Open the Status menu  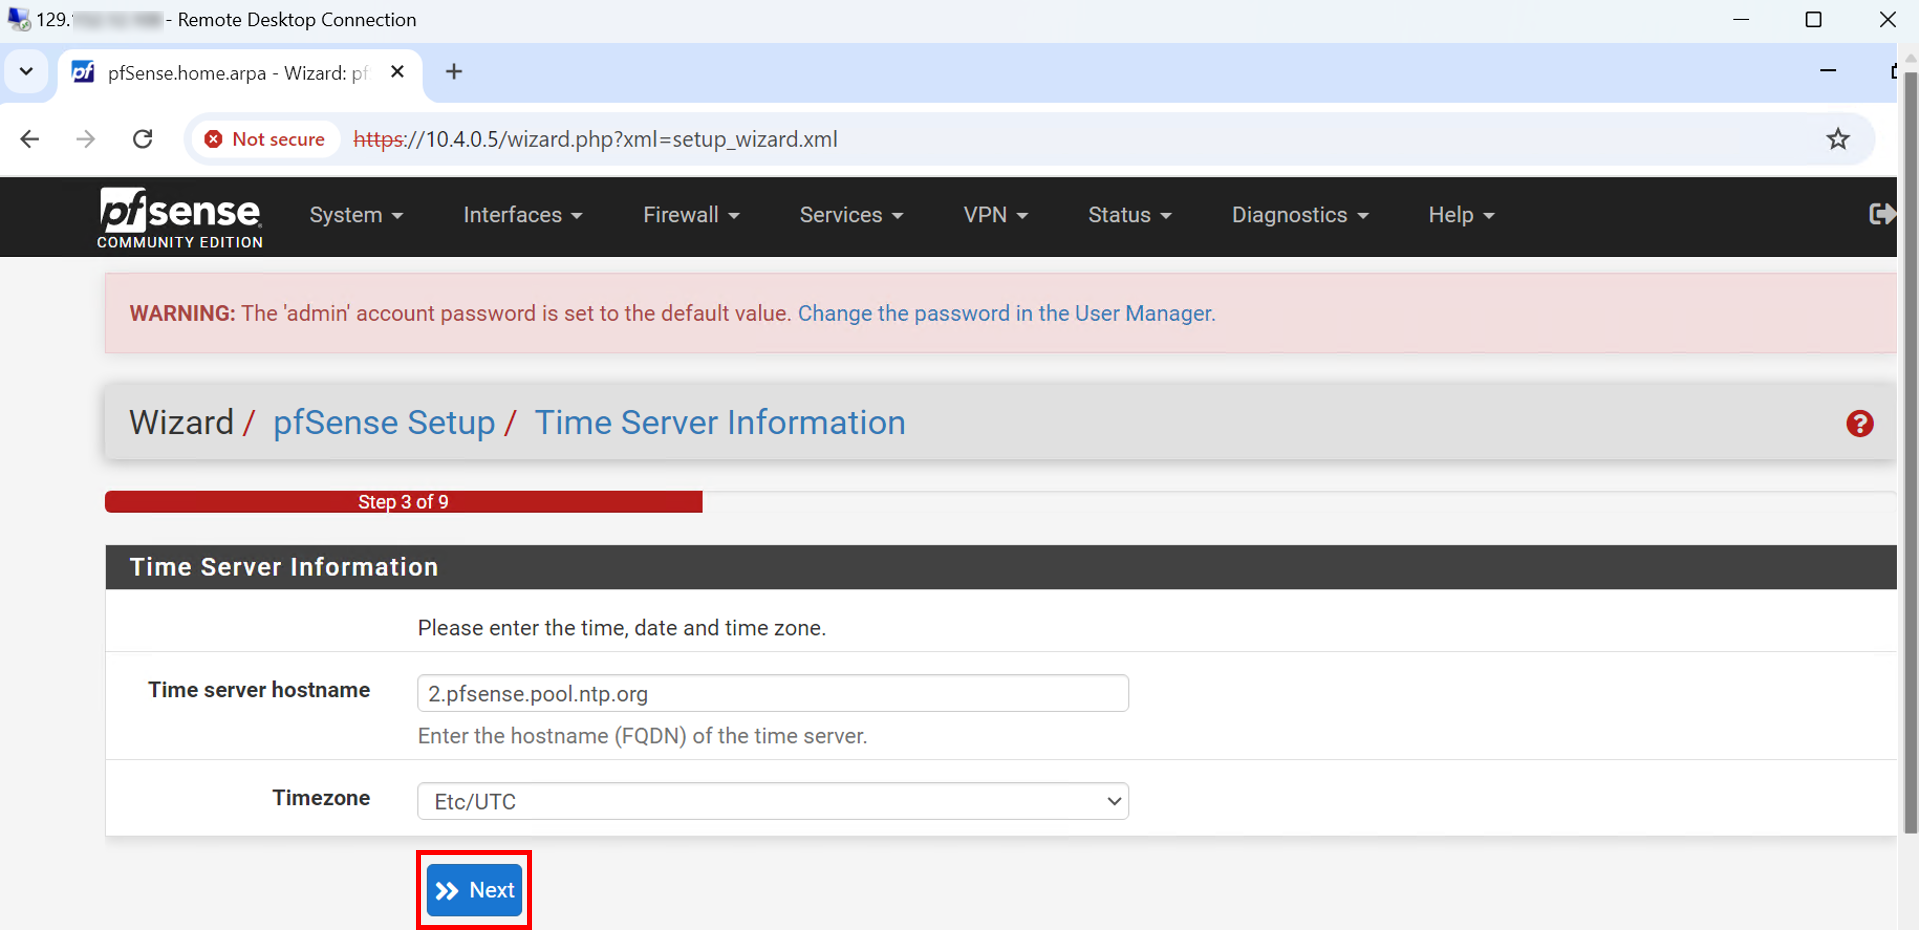(1130, 215)
